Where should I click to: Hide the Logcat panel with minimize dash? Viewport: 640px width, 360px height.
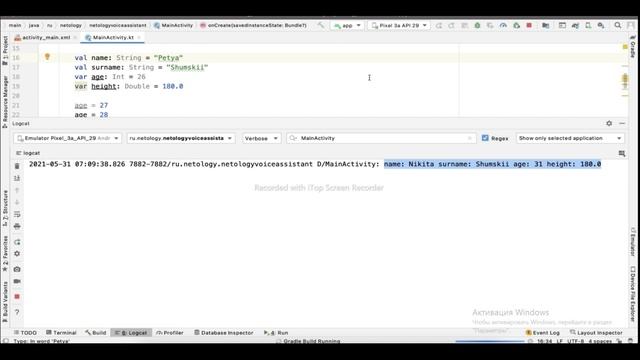point(622,123)
